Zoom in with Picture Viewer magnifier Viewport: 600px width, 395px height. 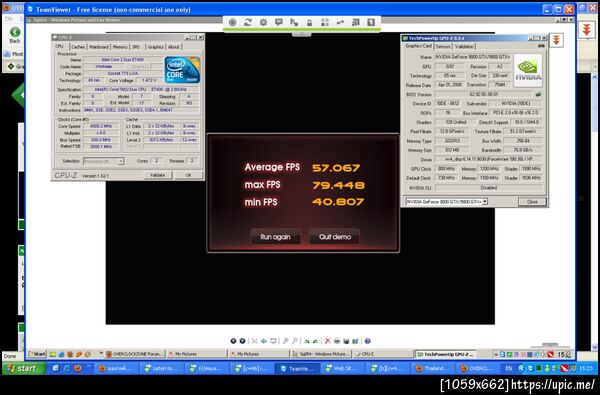pyautogui.click(x=285, y=341)
